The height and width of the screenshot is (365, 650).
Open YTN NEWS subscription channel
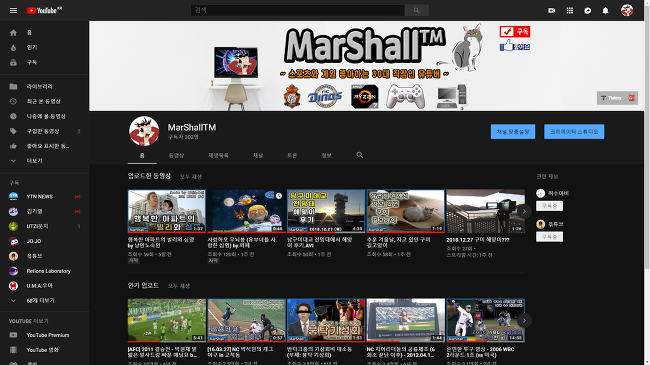[44, 196]
